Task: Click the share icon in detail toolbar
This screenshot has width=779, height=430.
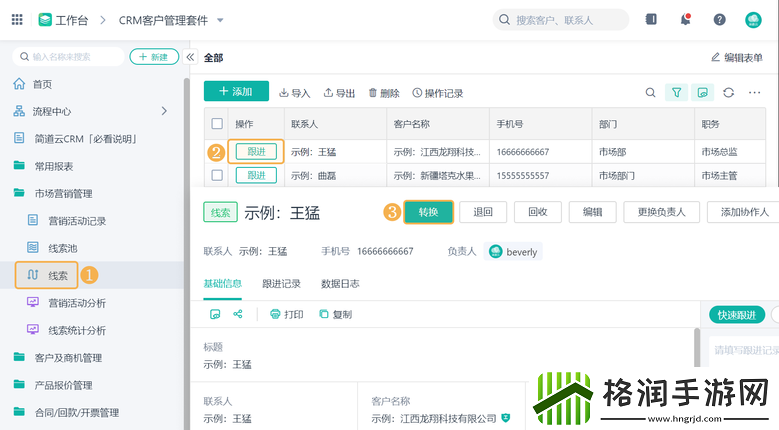Action: pyautogui.click(x=238, y=314)
